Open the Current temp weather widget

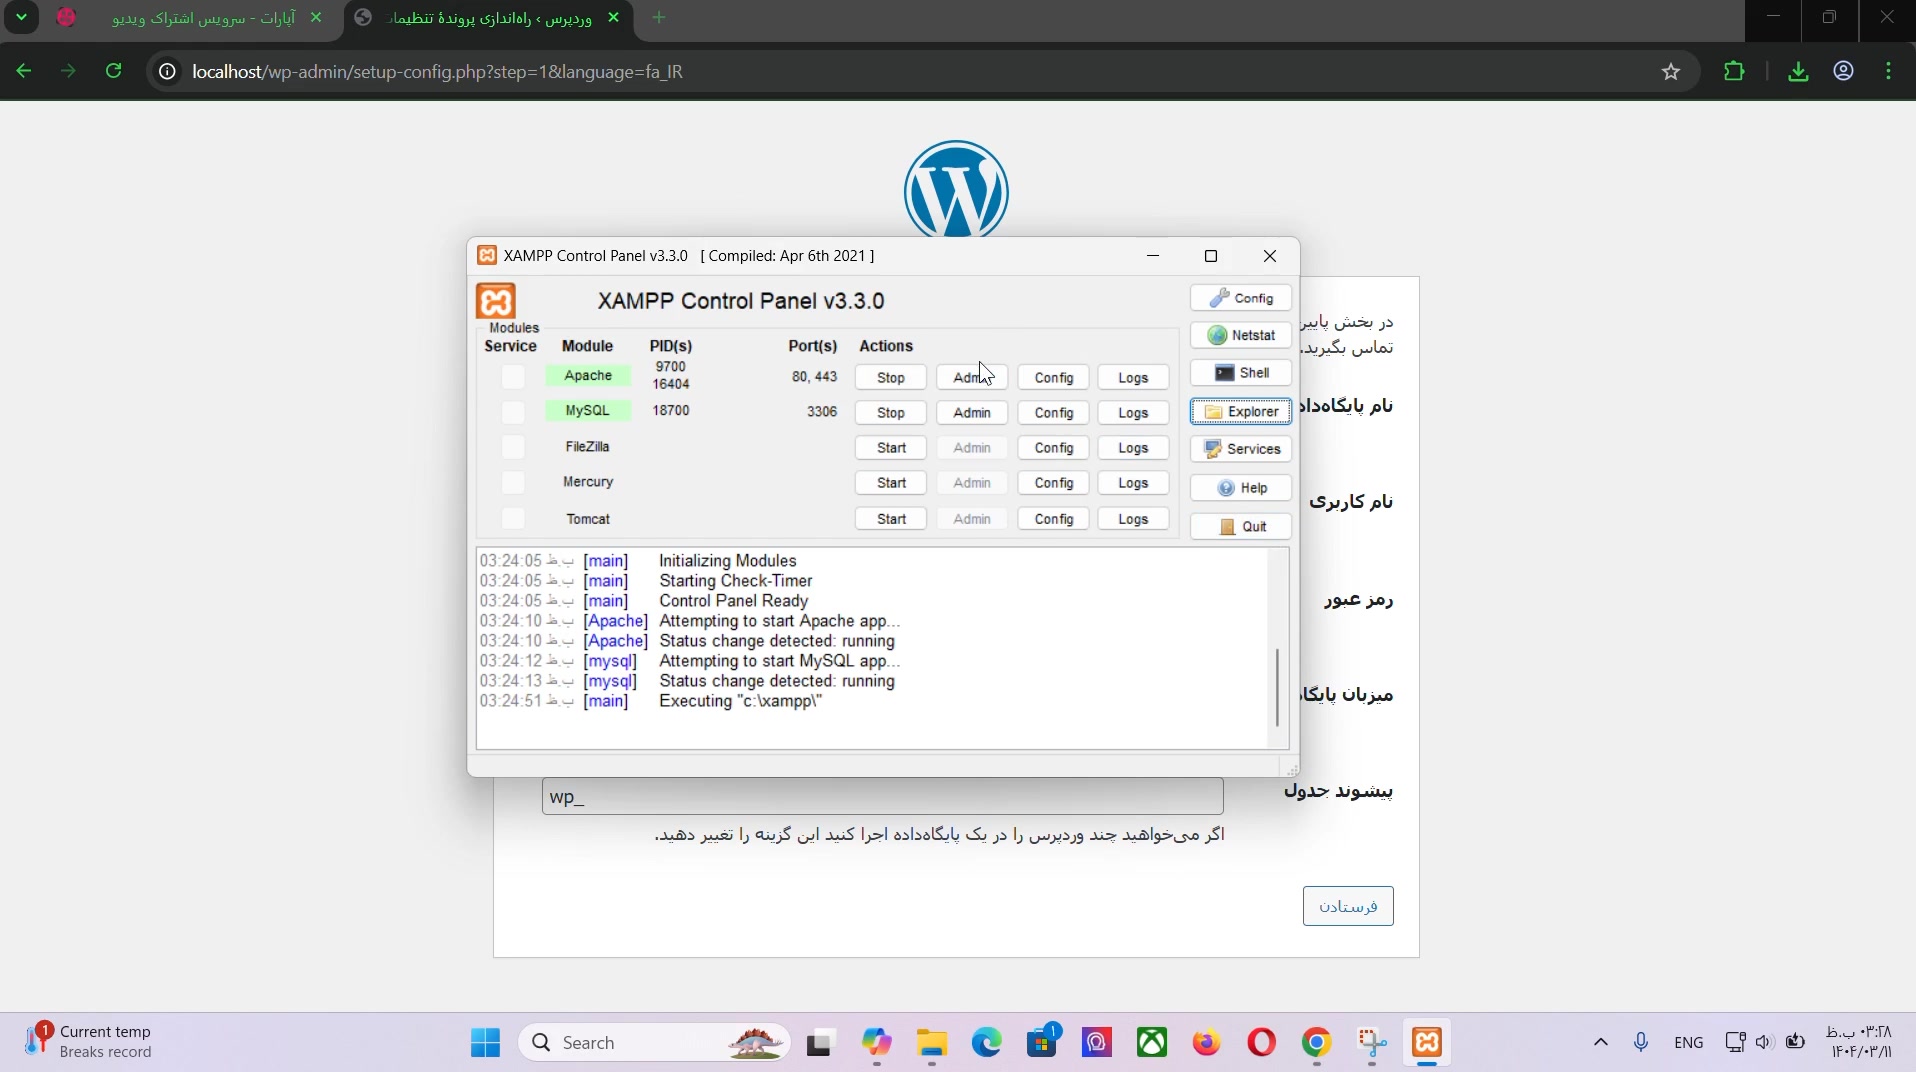(x=88, y=1042)
